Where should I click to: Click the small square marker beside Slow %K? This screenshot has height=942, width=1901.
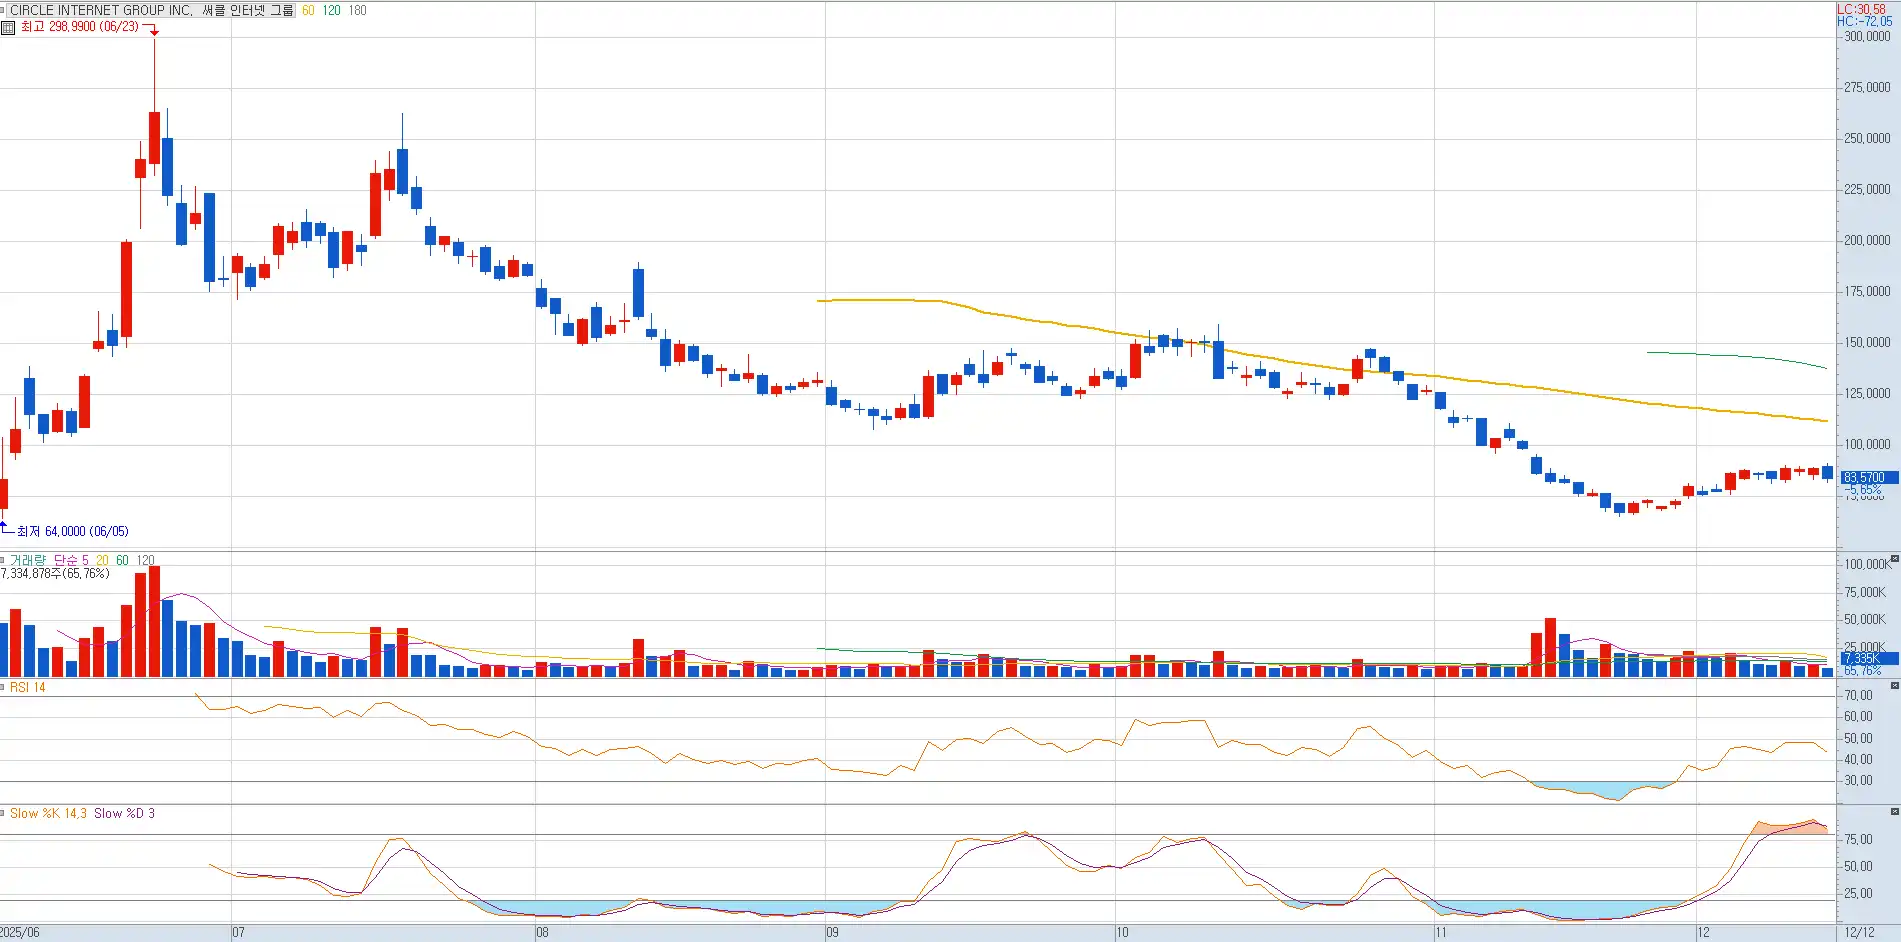[x=4, y=813]
